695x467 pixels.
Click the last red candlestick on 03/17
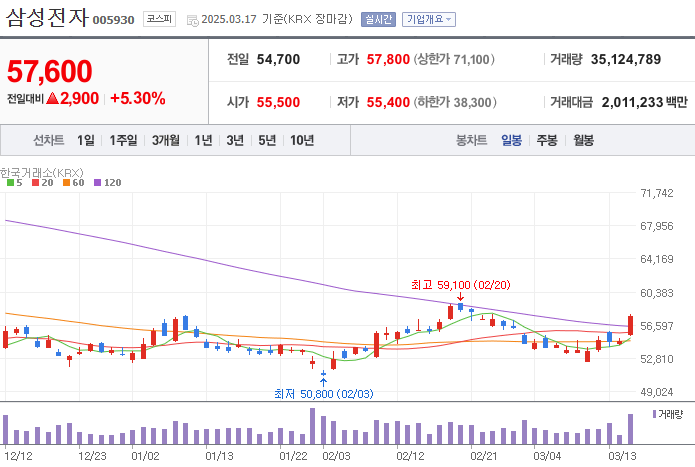[x=630, y=325]
